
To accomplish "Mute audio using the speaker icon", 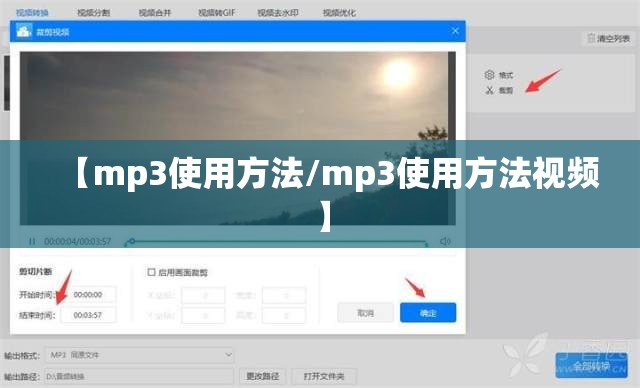I will coord(445,242).
